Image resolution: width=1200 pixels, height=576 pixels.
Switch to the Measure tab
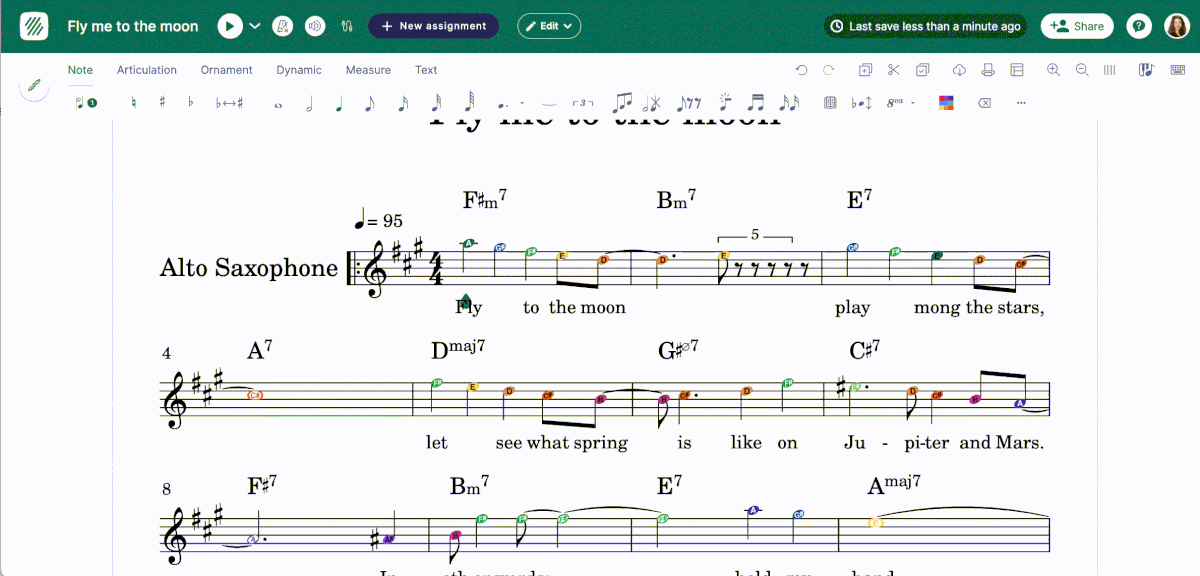tap(368, 70)
